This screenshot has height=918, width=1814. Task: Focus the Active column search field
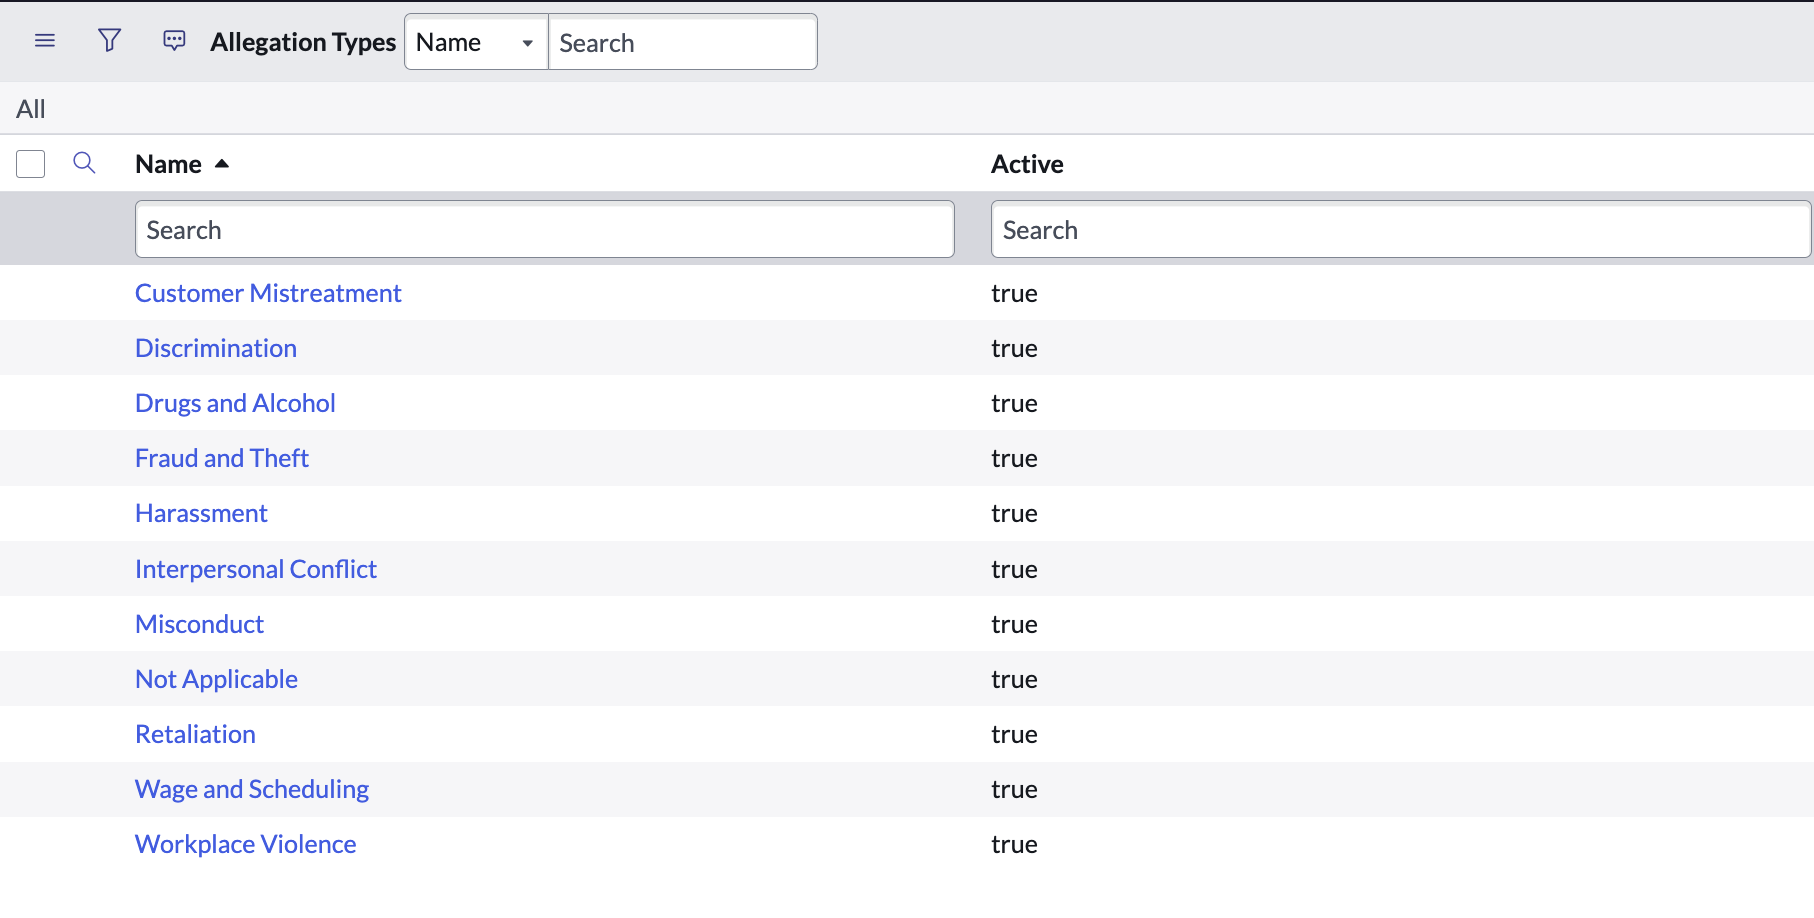[x=1401, y=230]
